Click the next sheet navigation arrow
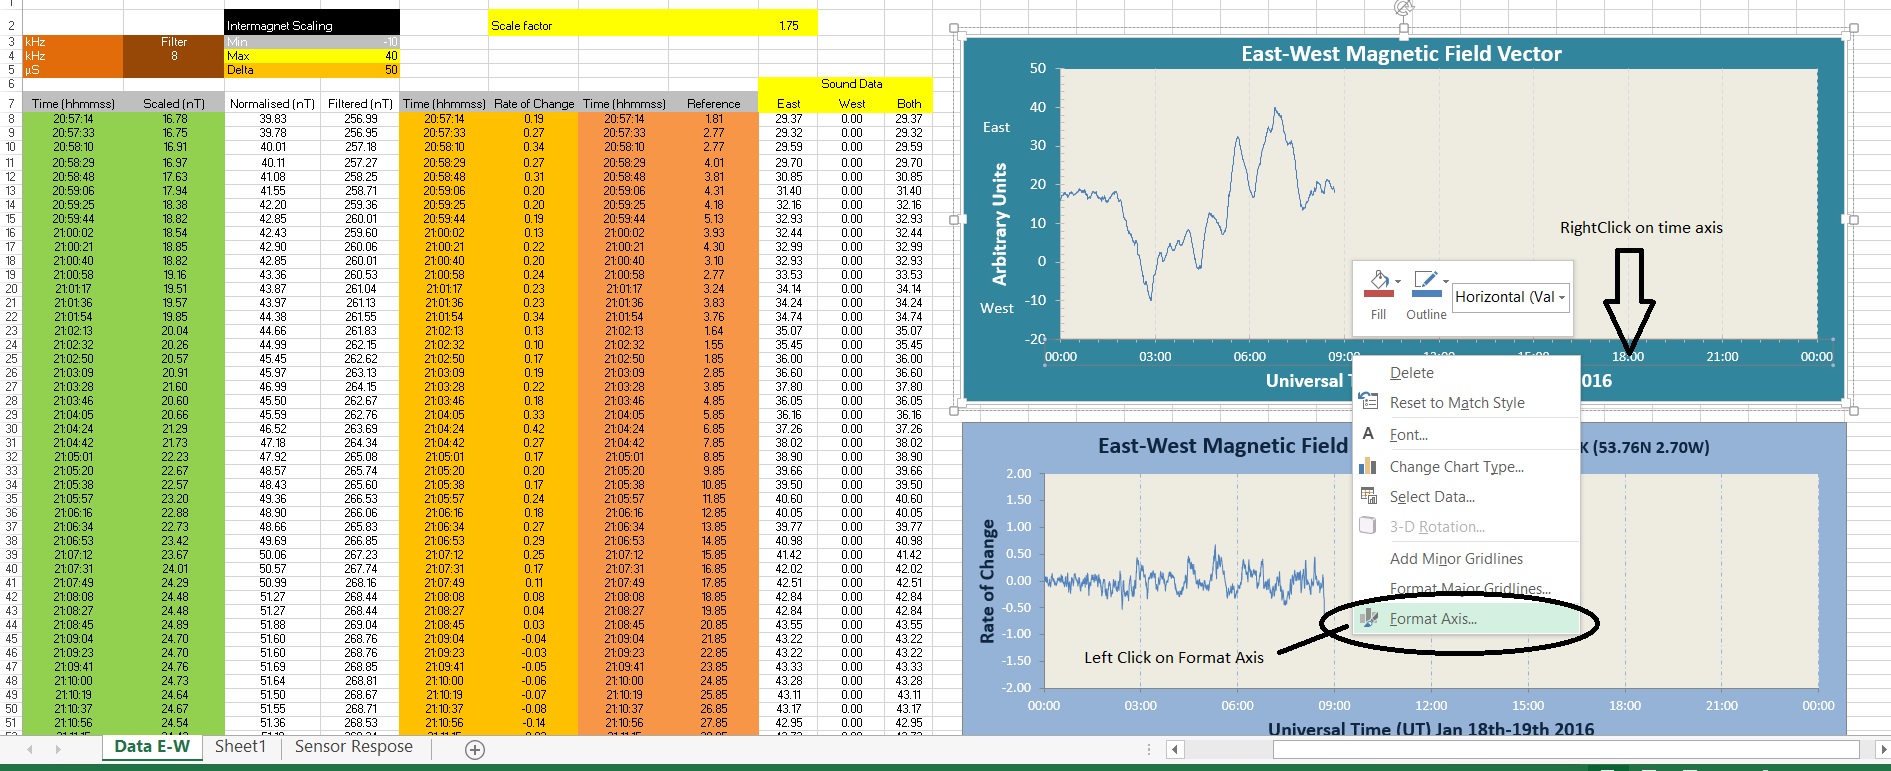This screenshot has width=1891, height=771. (x=58, y=749)
